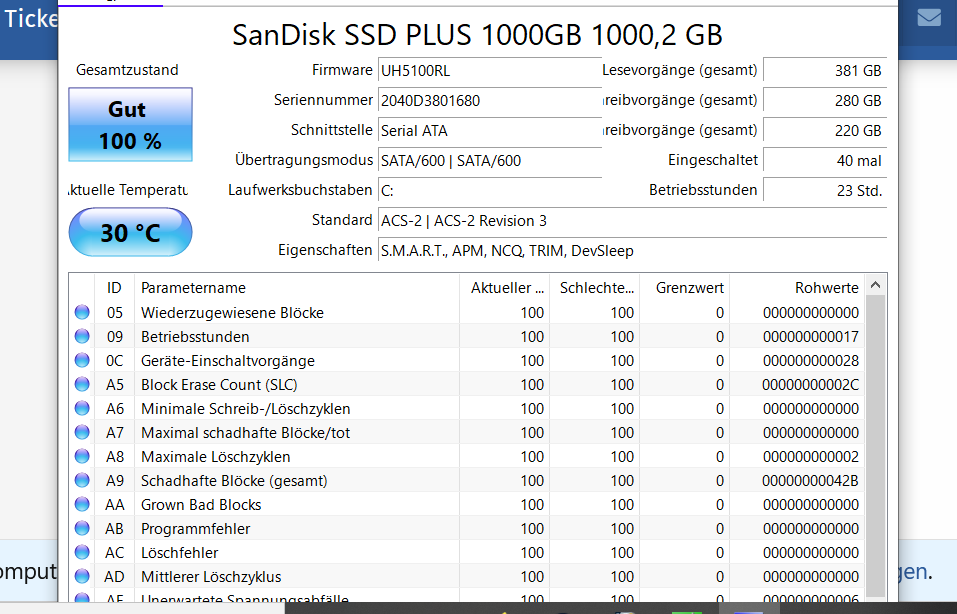Image resolution: width=957 pixels, height=614 pixels.
Task: Click the Gesamtzustand label
Action: tap(127, 70)
